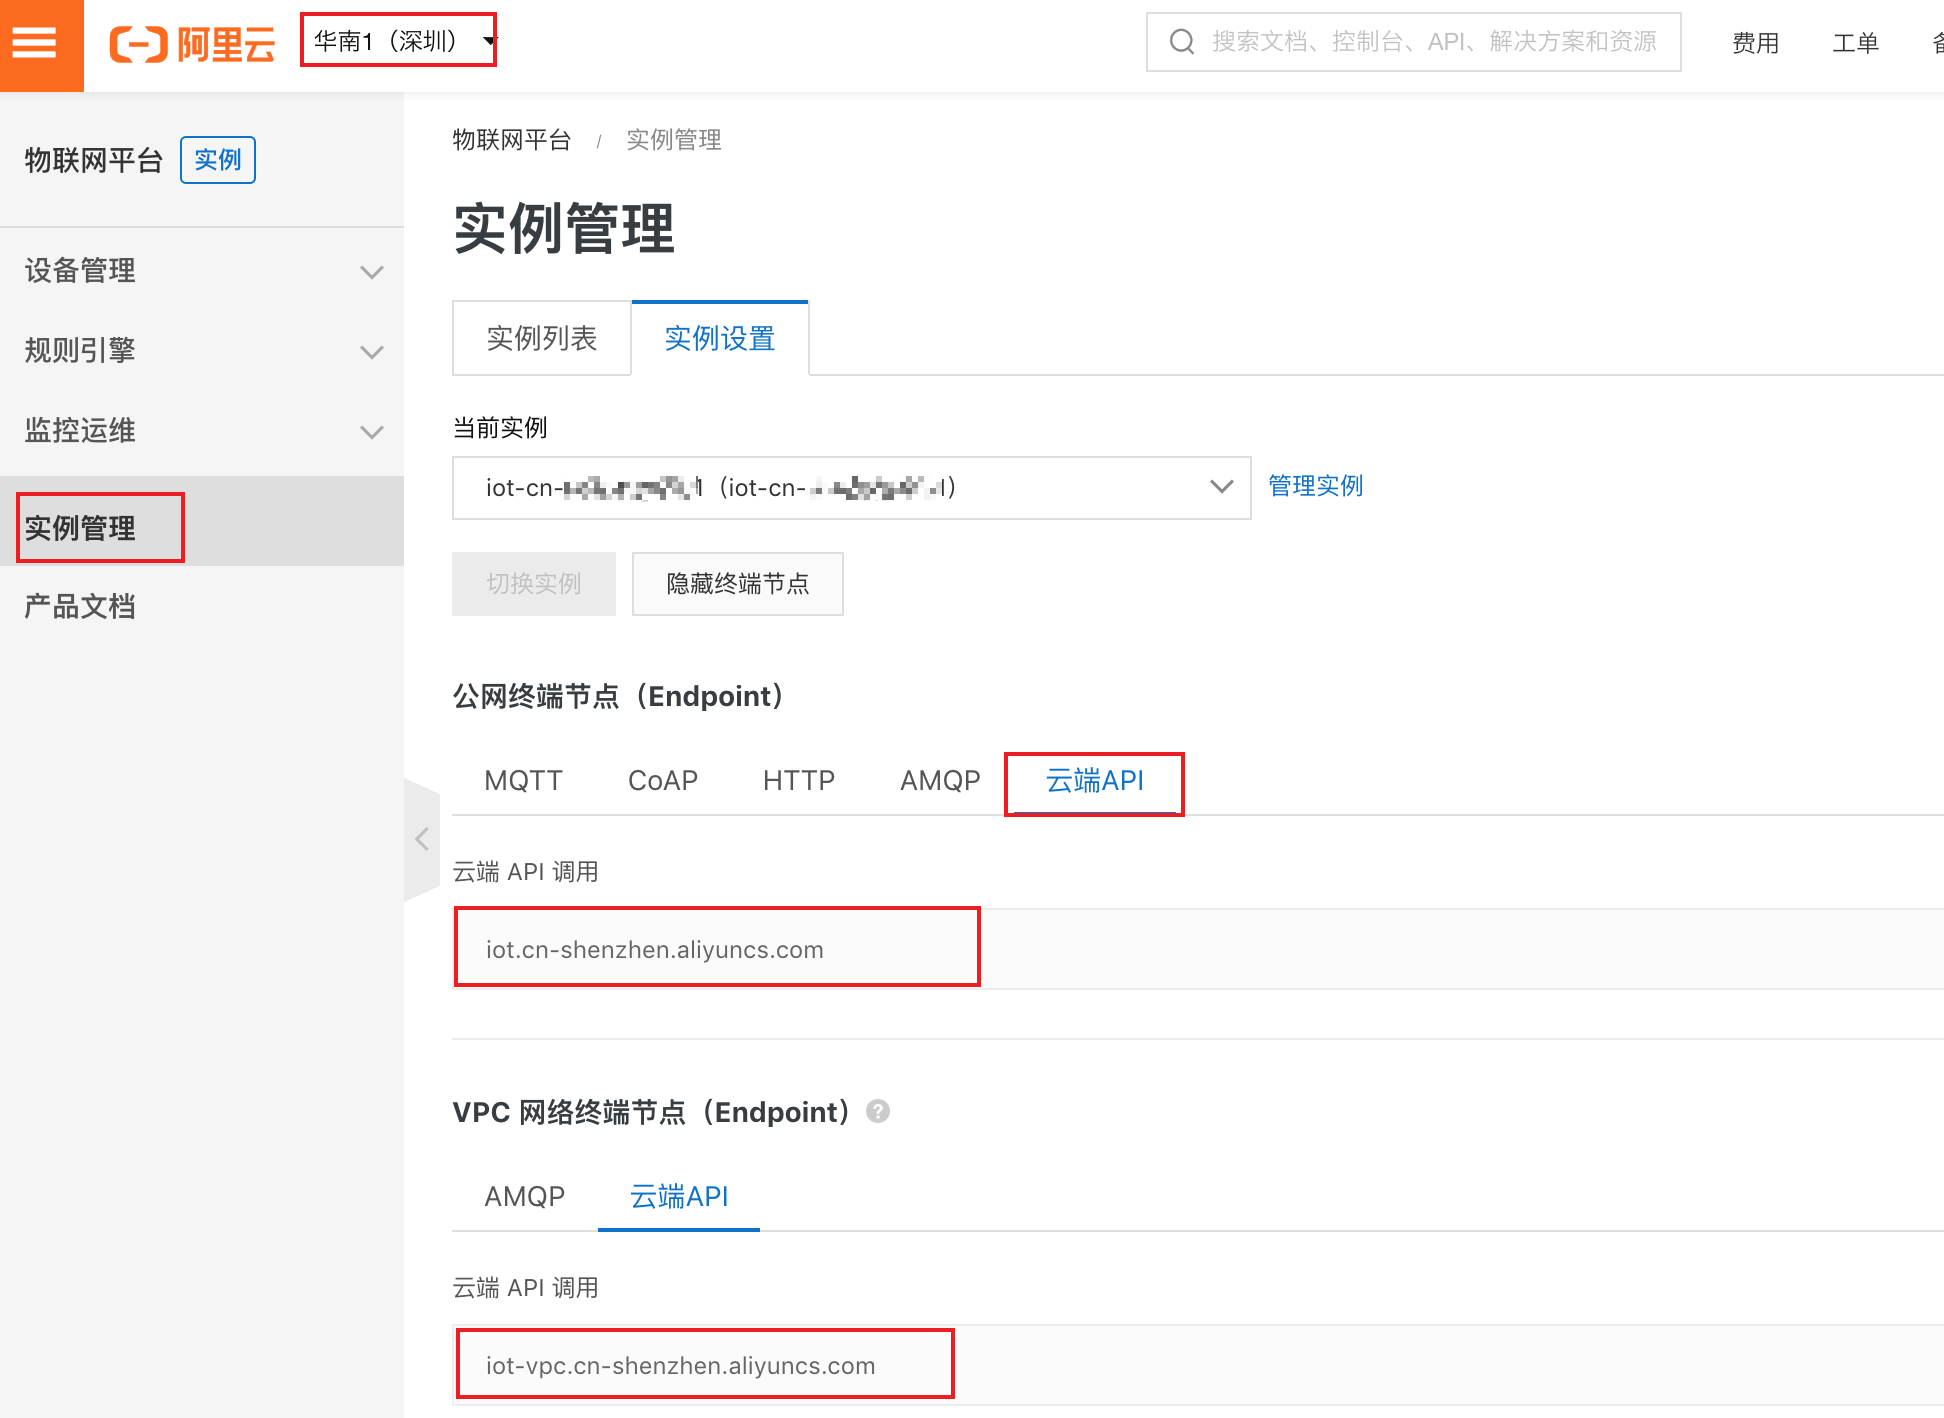The height and width of the screenshot is (1418, 1944).
Task: Click the 隐藏终端节点 button
Action: point(738,584)
